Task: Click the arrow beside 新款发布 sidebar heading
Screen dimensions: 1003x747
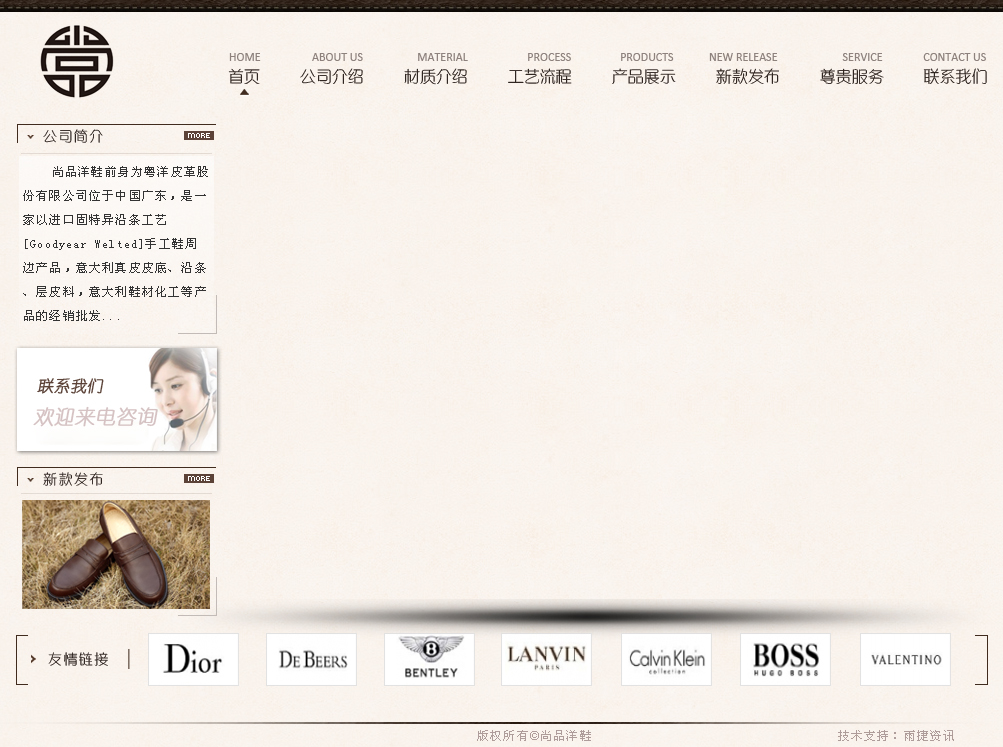Action: pos(31,480)
